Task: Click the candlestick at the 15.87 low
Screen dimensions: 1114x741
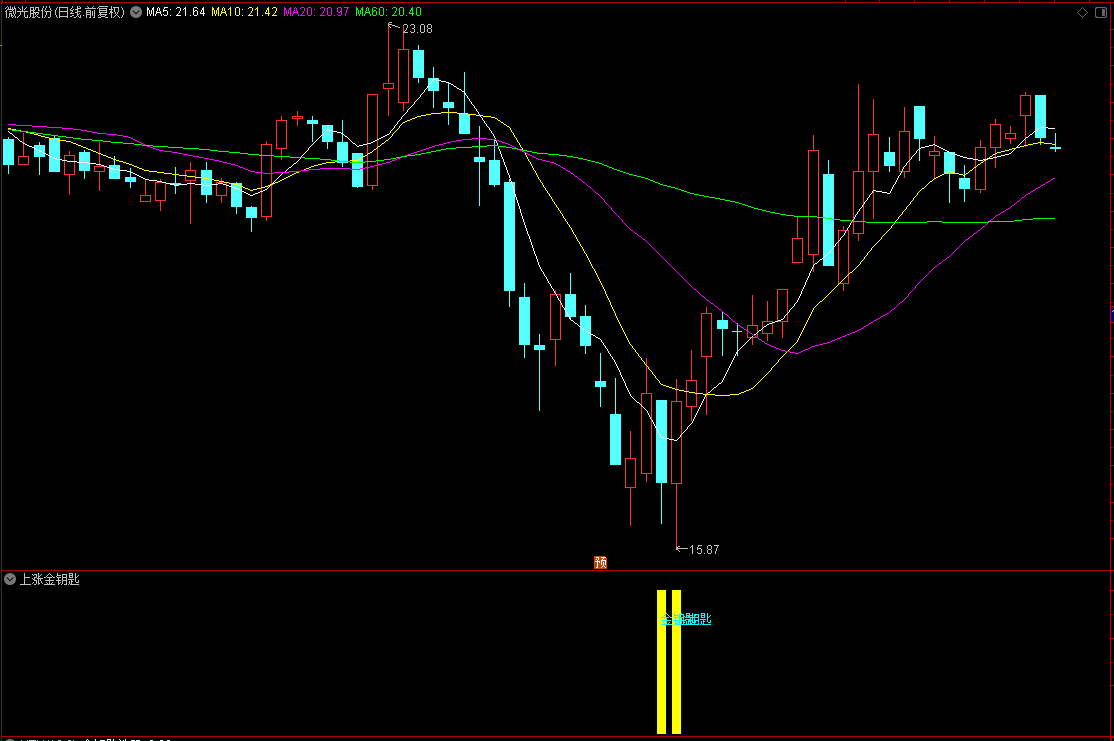Action: pos(676,442)
